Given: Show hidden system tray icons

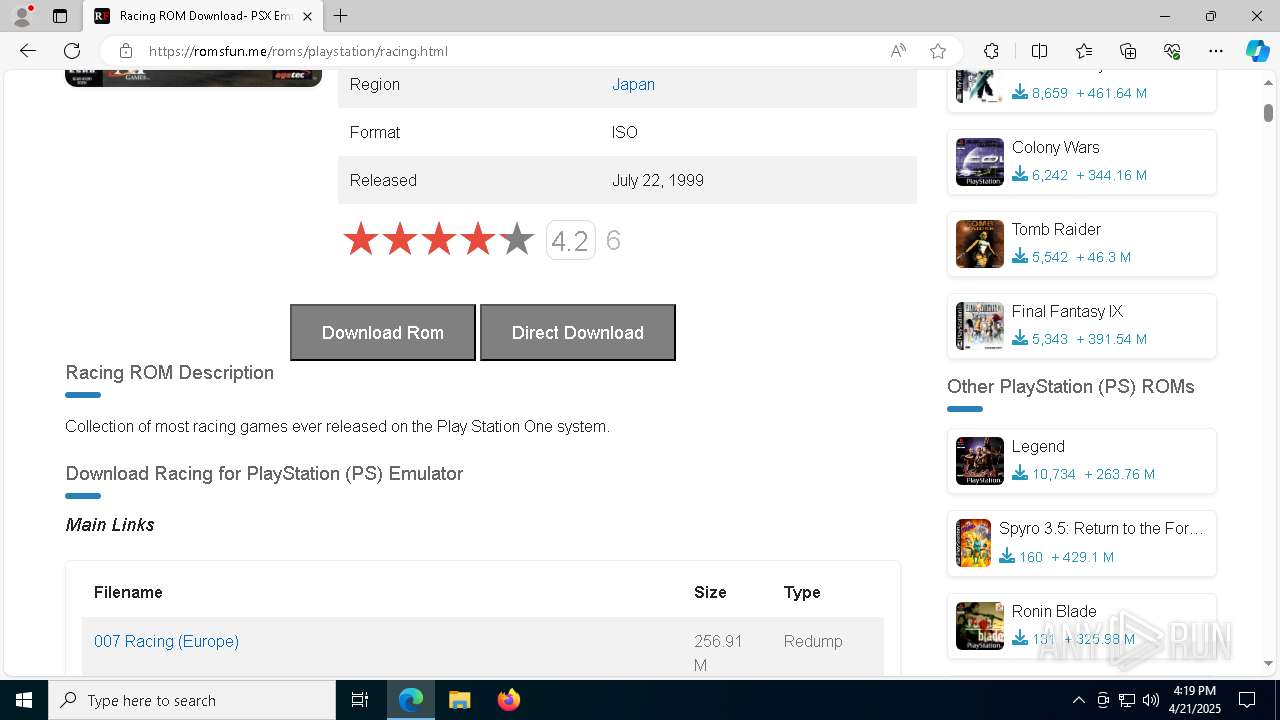Looking at the screenshot, I should tap(1078, 700).
